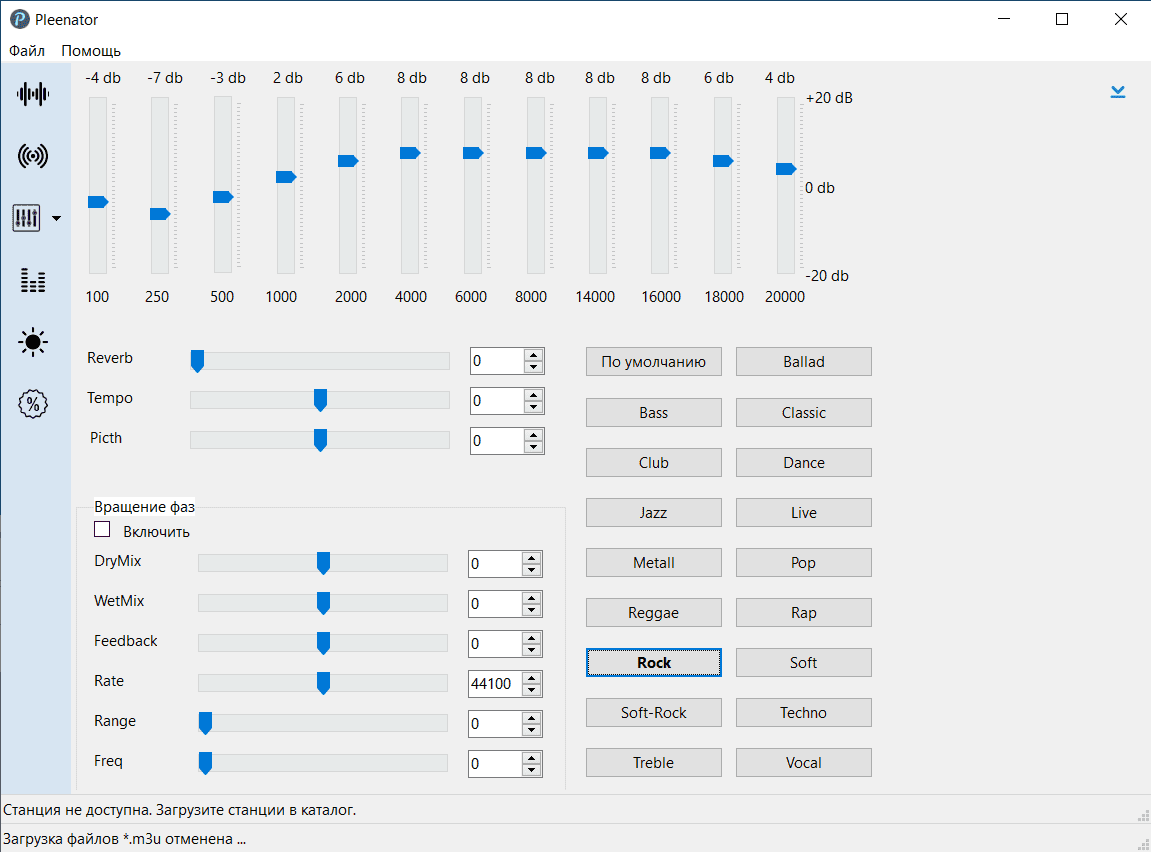Increase Reverb value with up arrow
1151x852 pixels.
tap(534, 354)
